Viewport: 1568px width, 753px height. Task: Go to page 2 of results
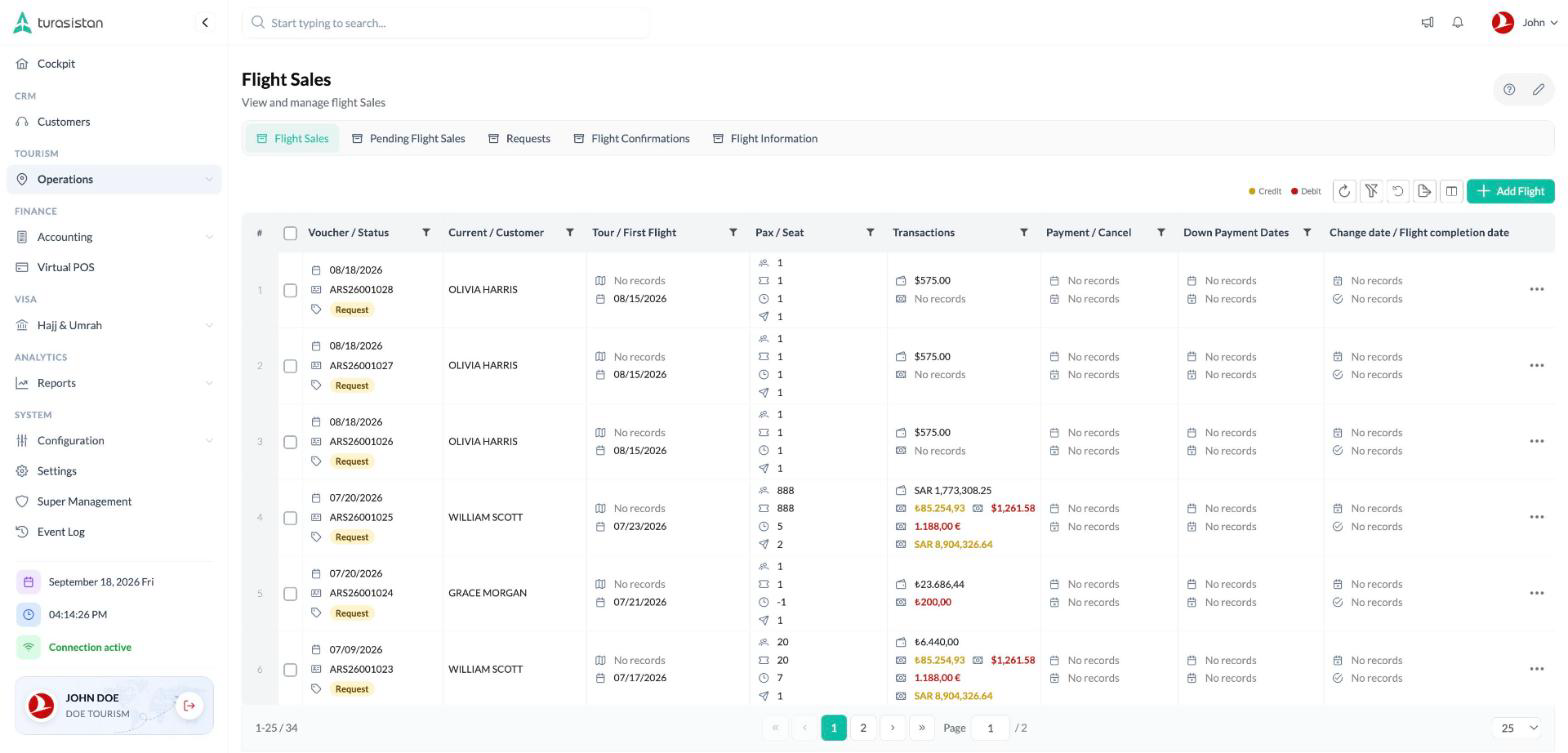(x=863, y=728)
